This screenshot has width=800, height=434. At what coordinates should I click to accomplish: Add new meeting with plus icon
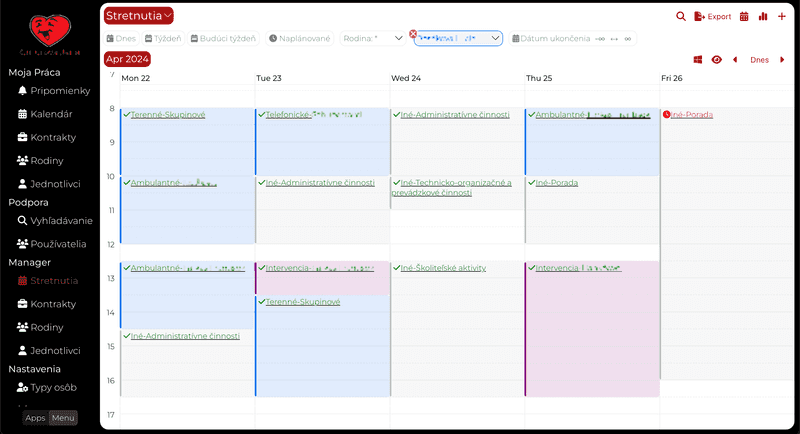[x=782, y=16]
